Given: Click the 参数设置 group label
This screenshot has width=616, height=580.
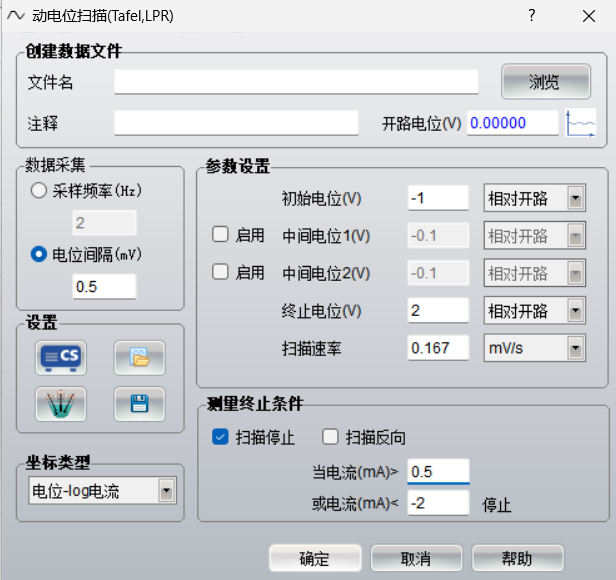Looking at the screenshot, I should [238, 167].
